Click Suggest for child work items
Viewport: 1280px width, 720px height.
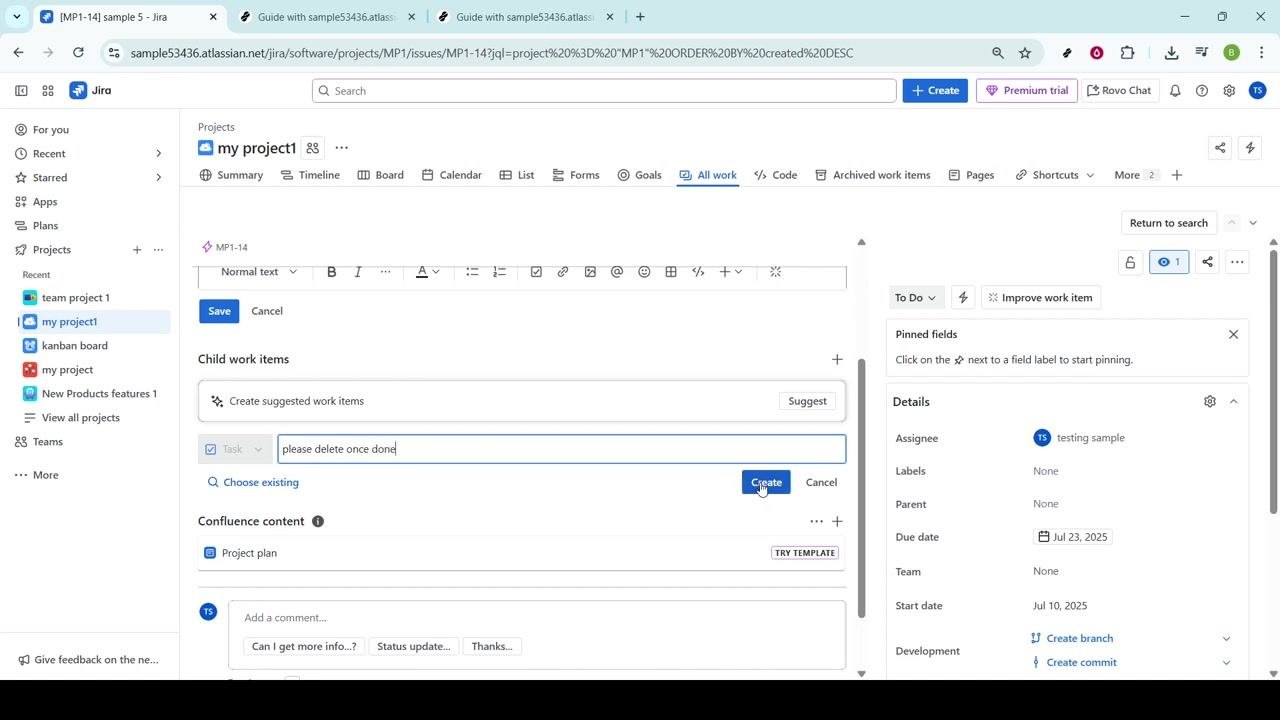807,401
